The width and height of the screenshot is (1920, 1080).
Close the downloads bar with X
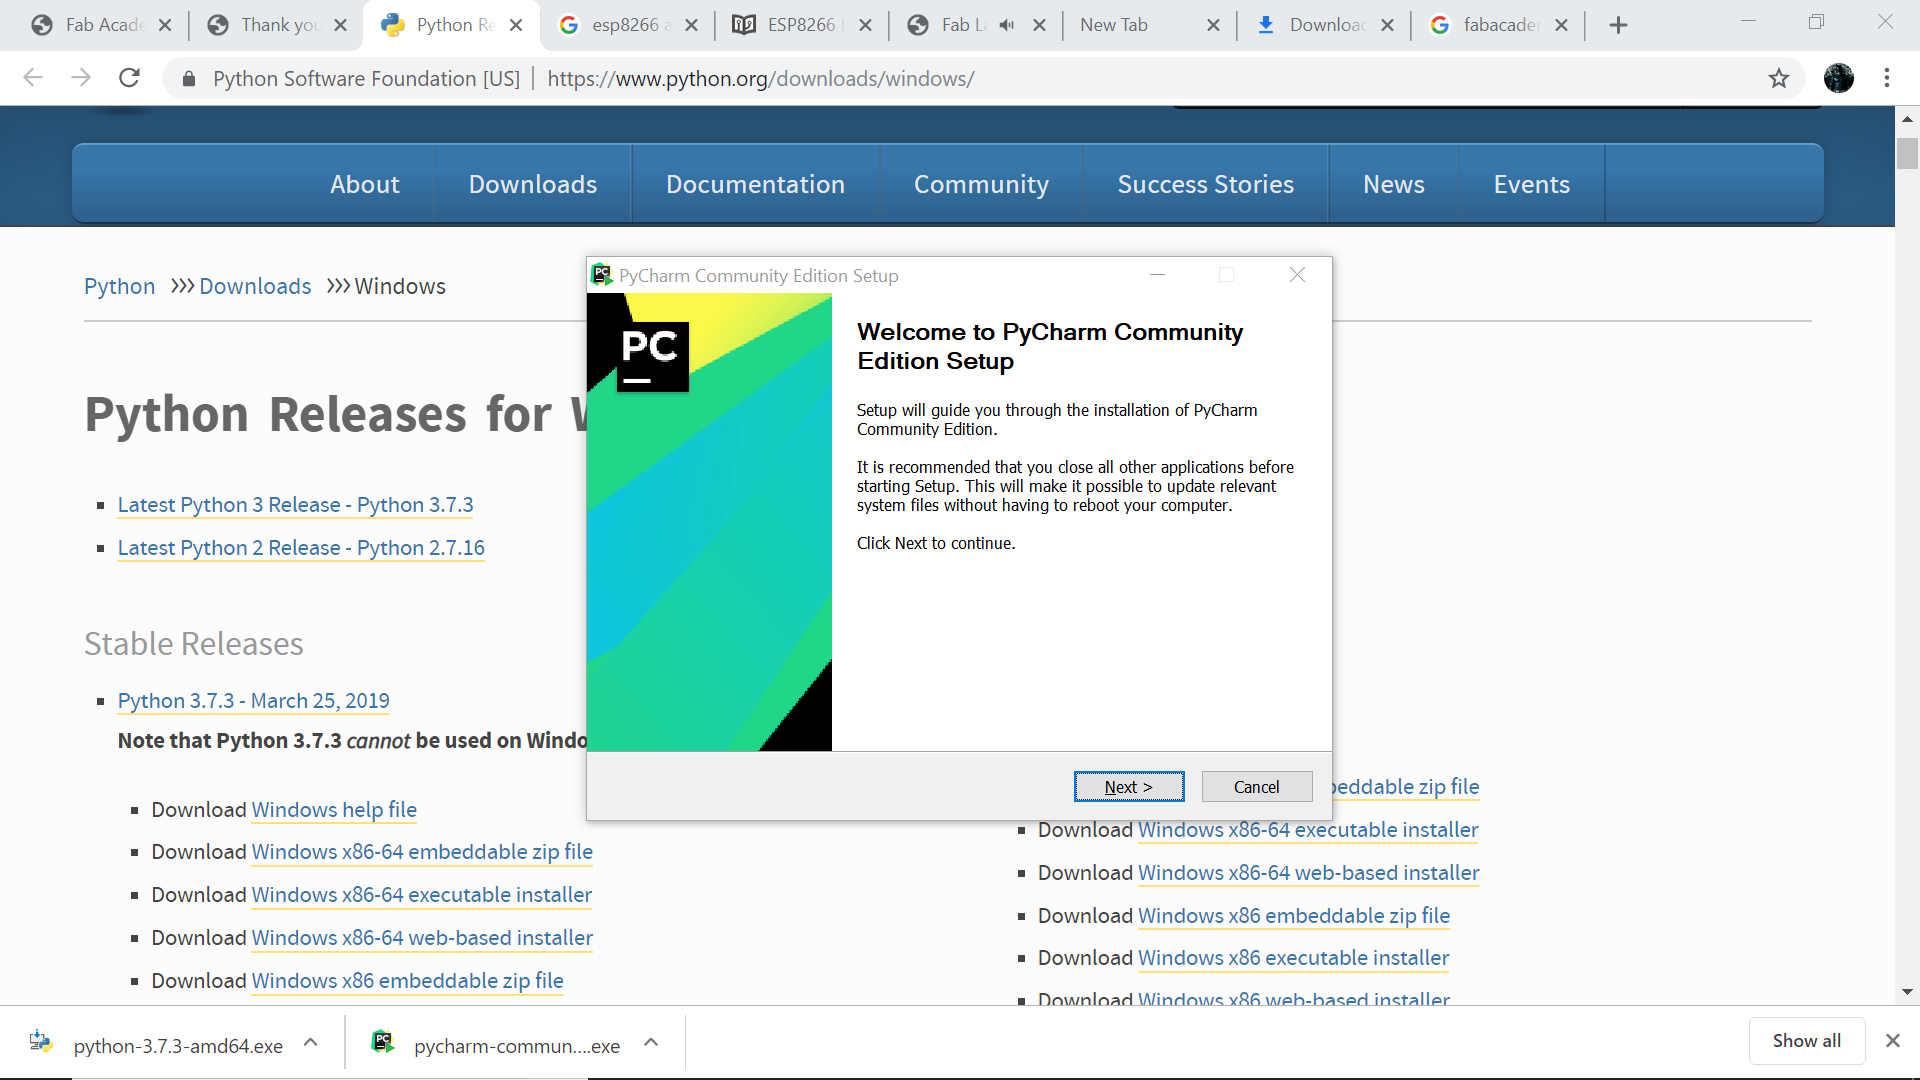point(1892,1041)
